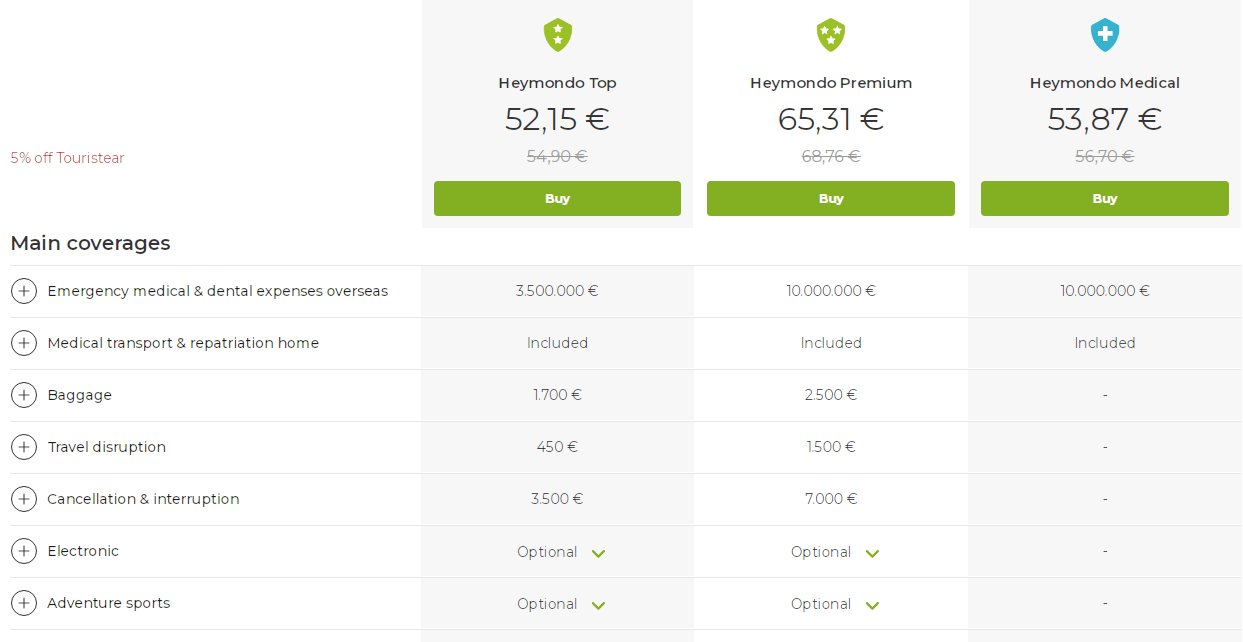Click the Main coverages heading
This screenshot has width=1243, height=642.
point(90,243)
